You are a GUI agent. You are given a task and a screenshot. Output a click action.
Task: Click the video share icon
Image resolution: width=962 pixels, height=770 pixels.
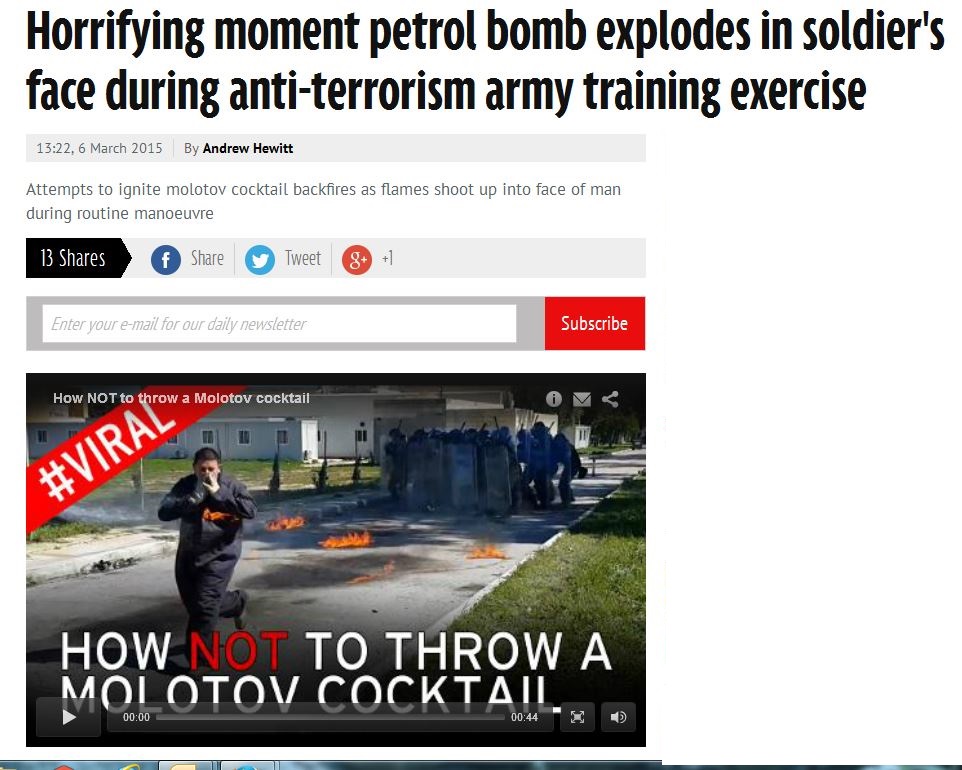[610, 399]
